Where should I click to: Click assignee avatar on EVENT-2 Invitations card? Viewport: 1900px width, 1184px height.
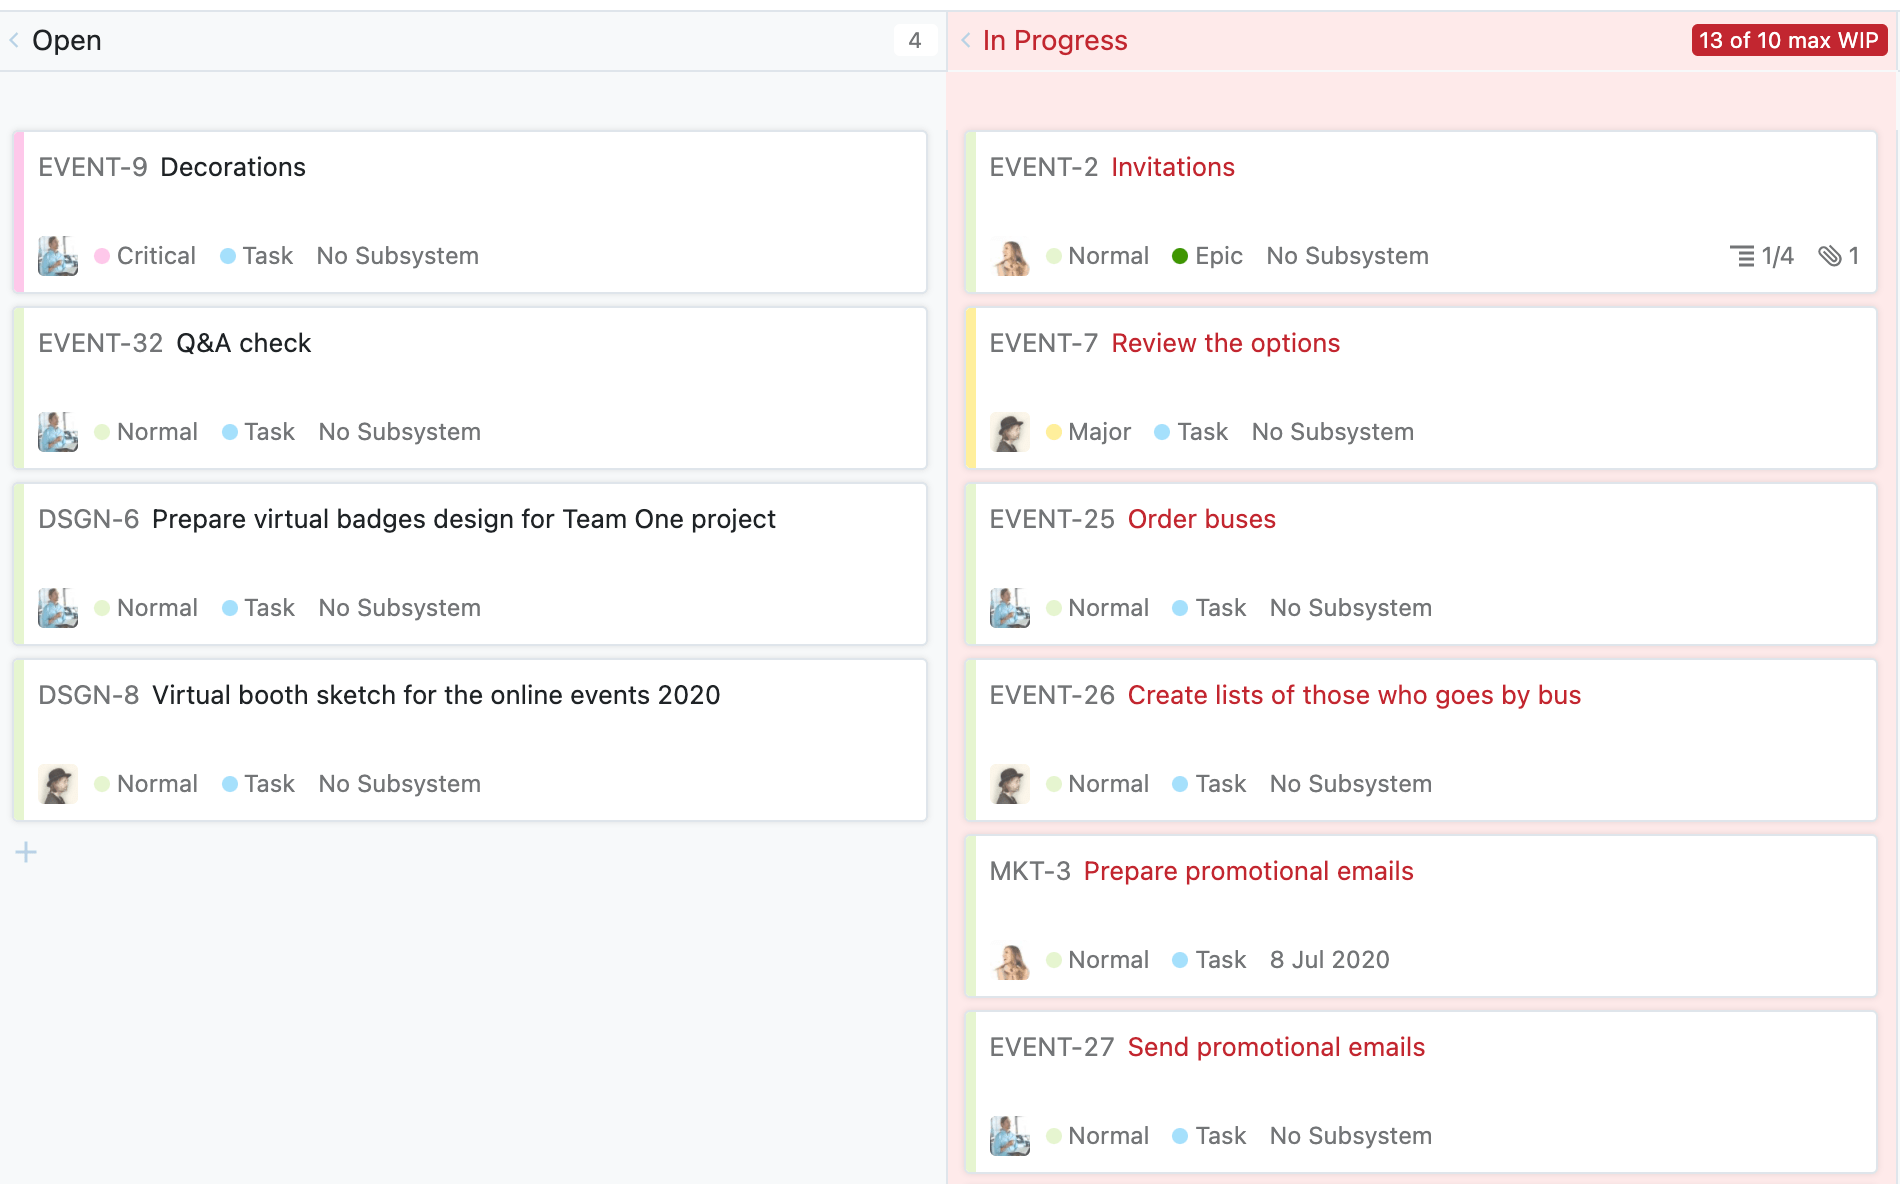[x=1010, y=256]
